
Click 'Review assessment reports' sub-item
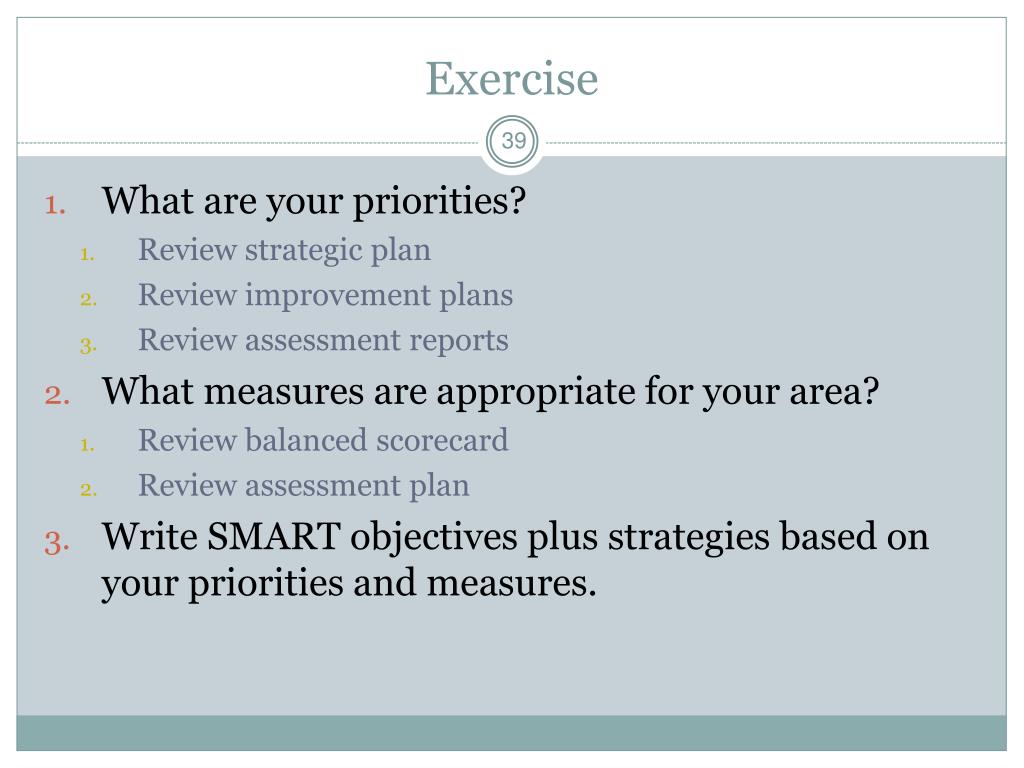pos(323,341)
